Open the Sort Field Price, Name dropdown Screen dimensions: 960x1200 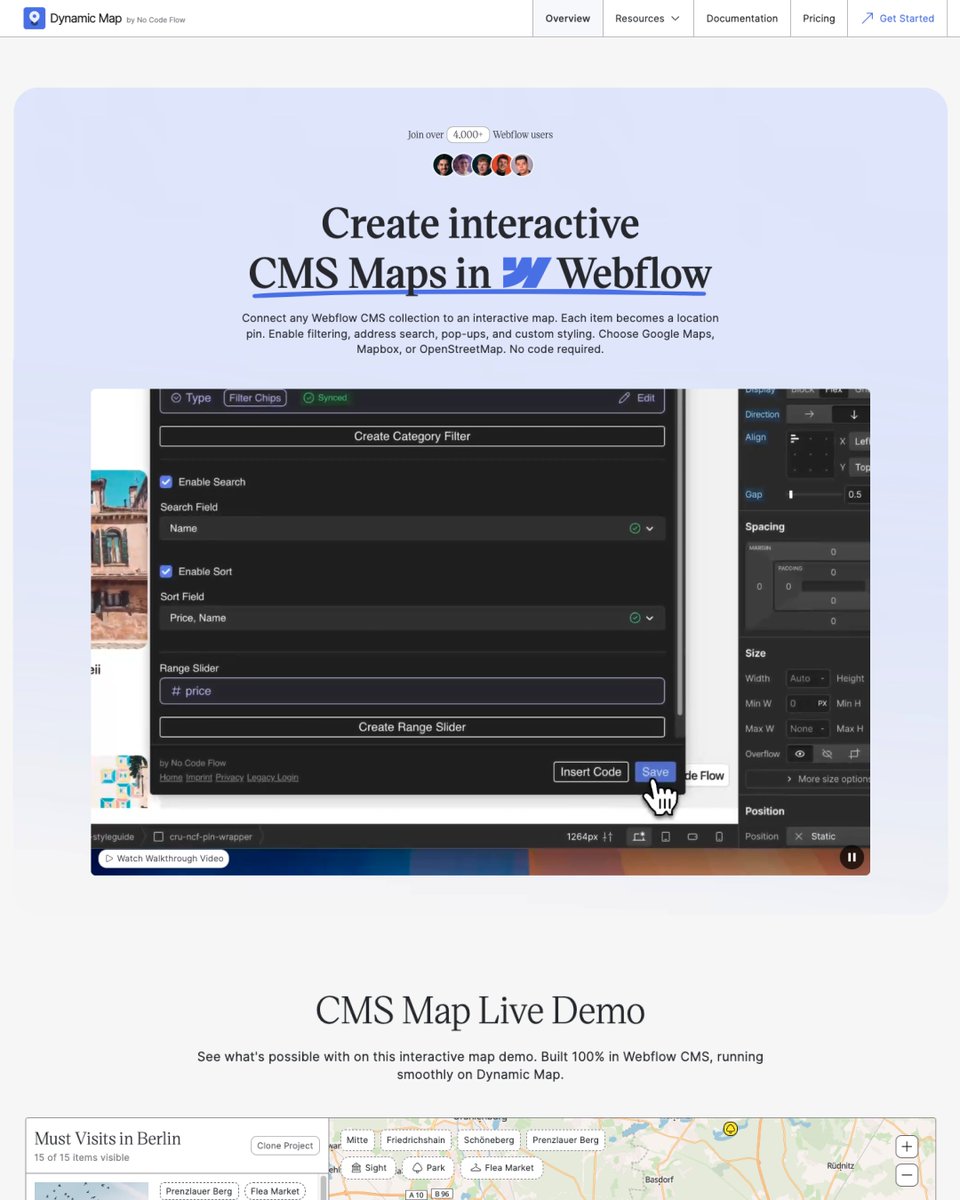pyautogui.click(x=412, y=618)
